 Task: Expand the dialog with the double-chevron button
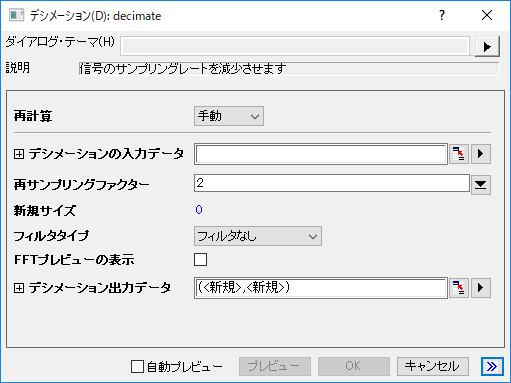pyautogui.click(x=492, y=366)
